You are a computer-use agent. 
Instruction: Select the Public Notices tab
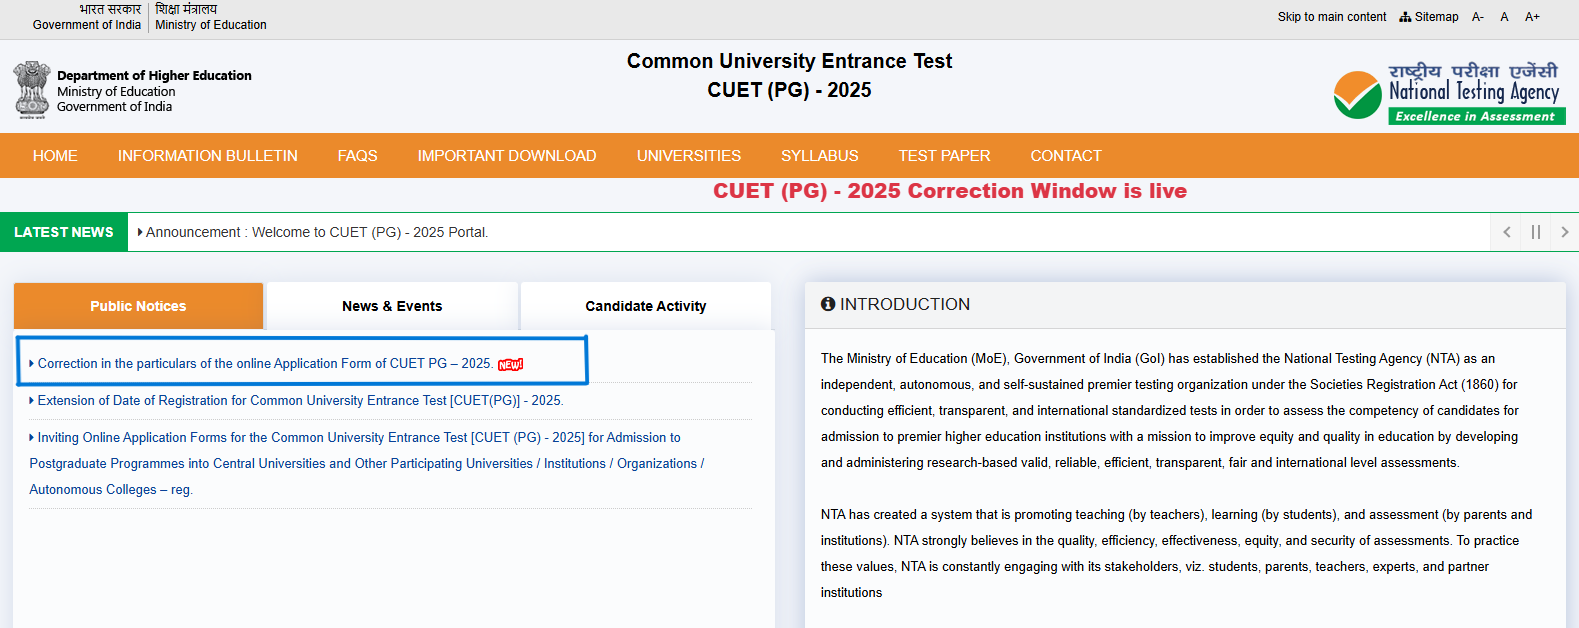click(x=138, y=306)
